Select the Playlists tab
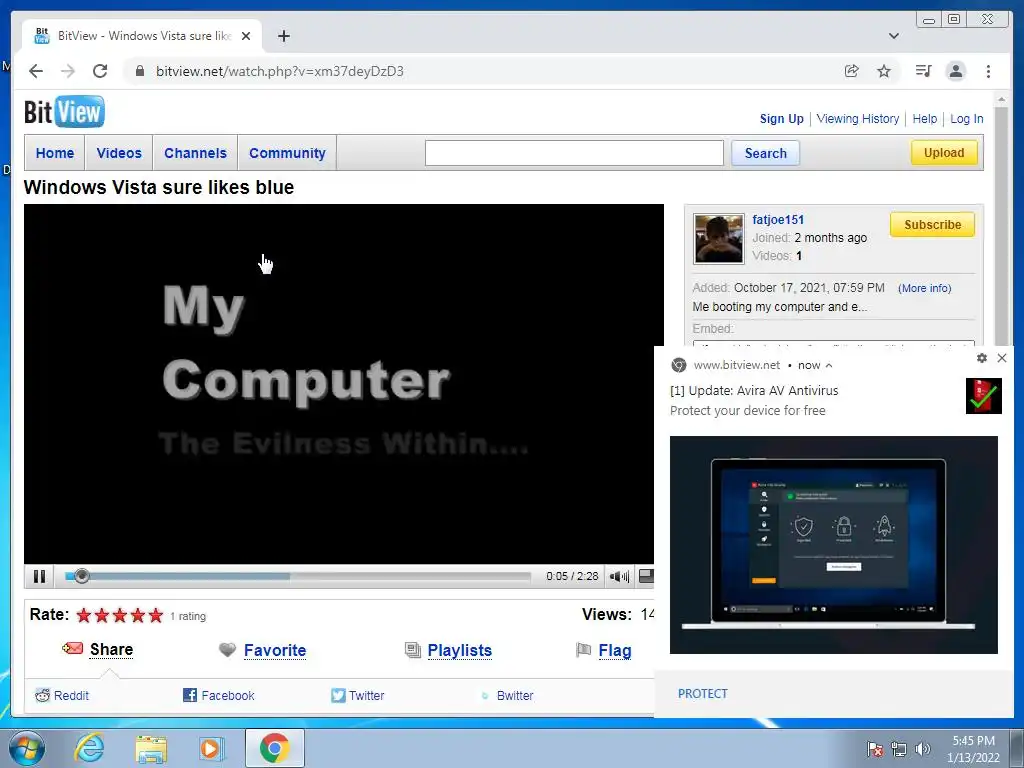1024x768 pixels. [x=460, y=650]
